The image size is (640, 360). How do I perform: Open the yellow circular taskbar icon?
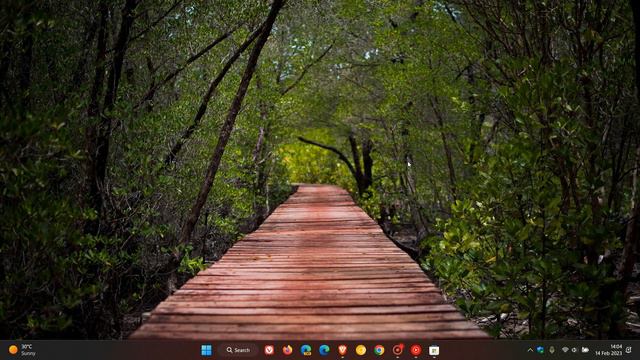coord(361,350)
